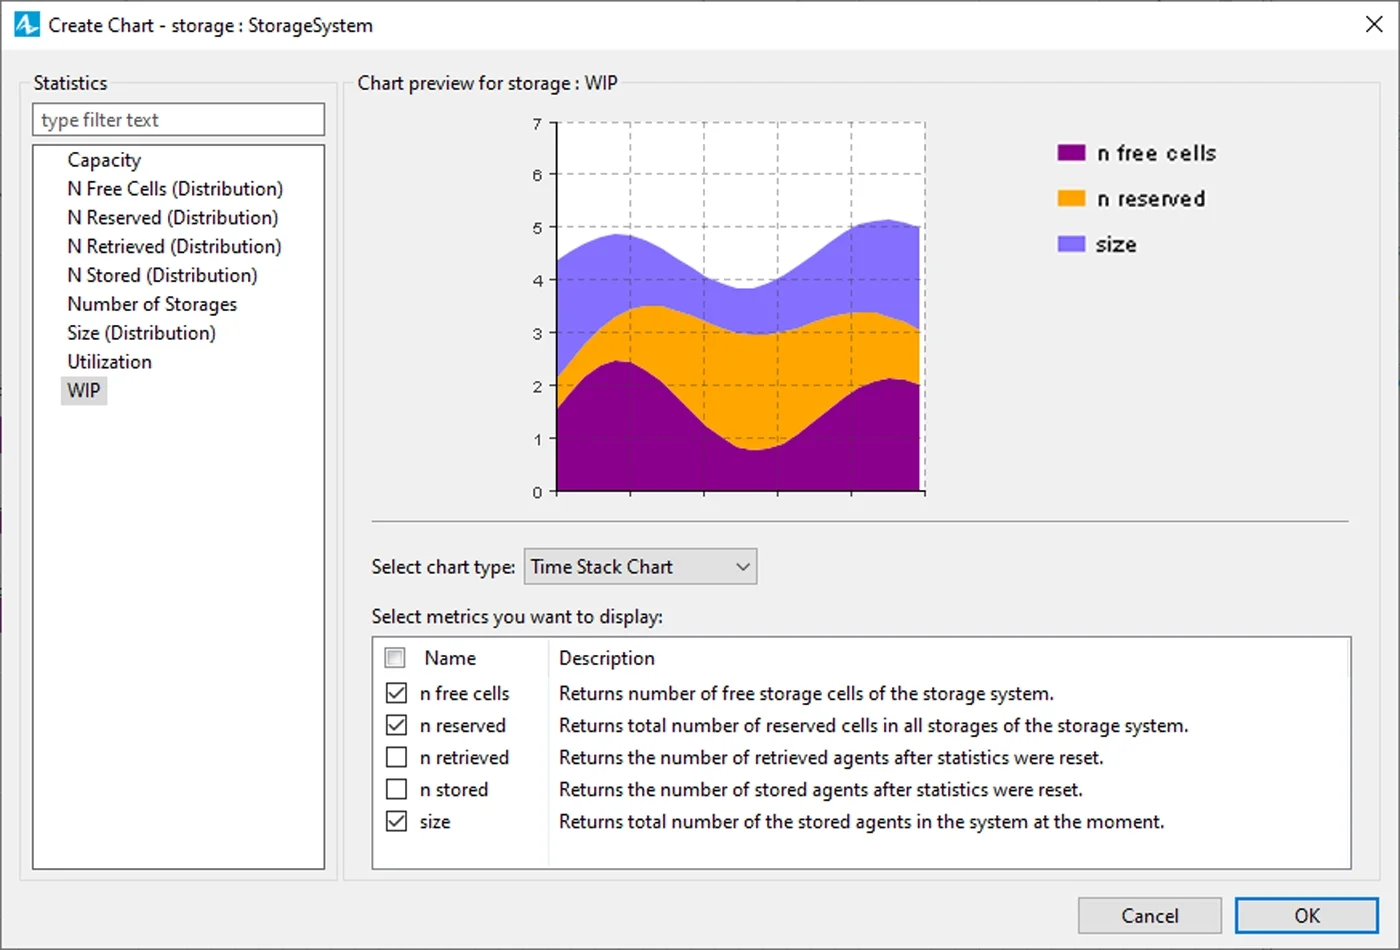Choose Utilization from the Statistics list

click(x=110, y=362)
